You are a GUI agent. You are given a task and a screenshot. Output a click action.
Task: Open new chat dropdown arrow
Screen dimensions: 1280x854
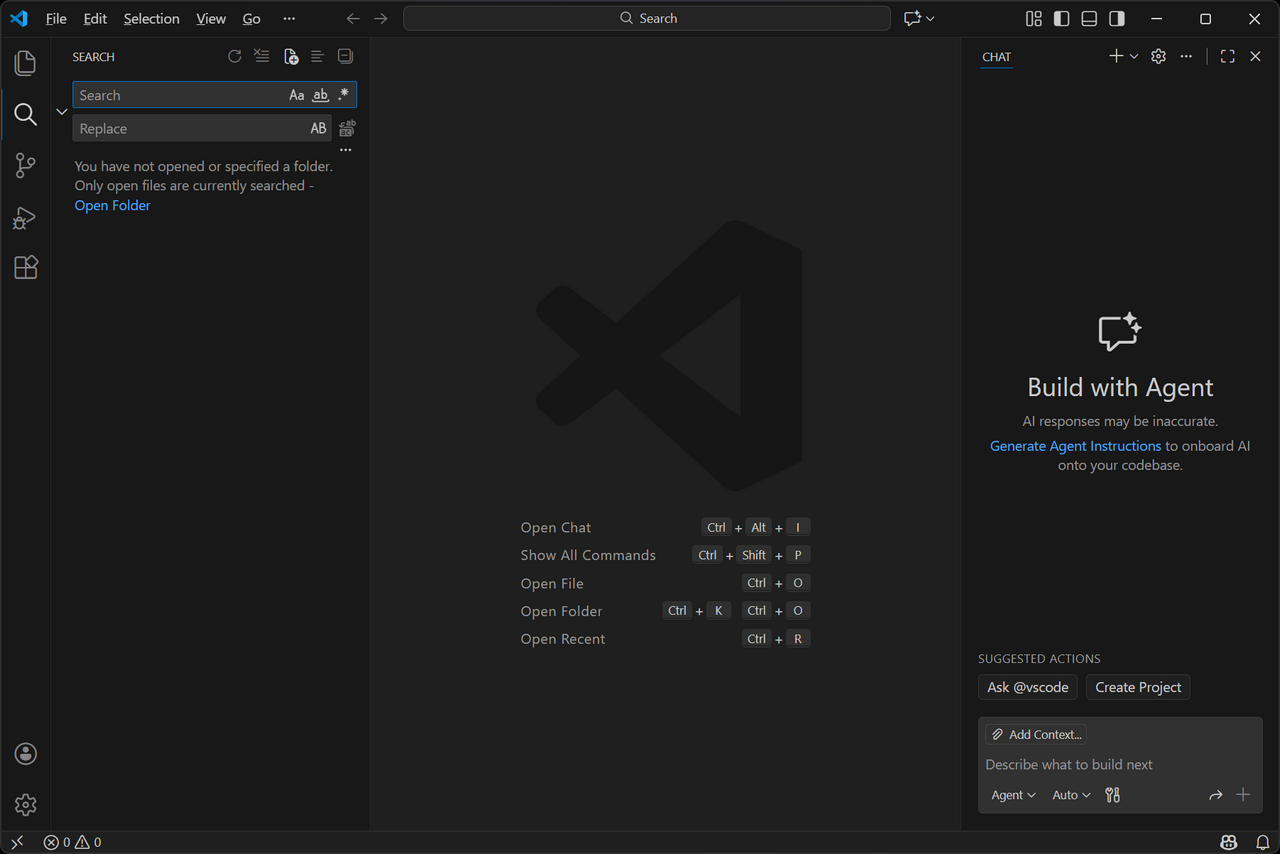point(1134,57)
